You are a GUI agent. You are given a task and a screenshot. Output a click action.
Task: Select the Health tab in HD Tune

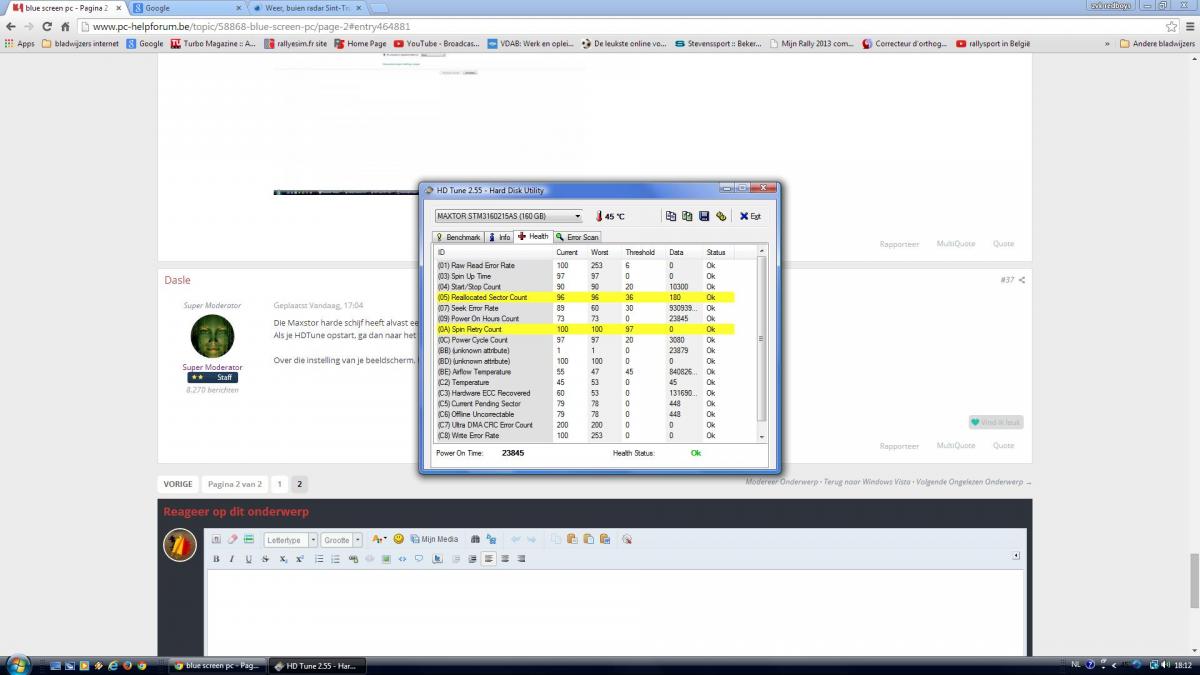coord(533,236)
